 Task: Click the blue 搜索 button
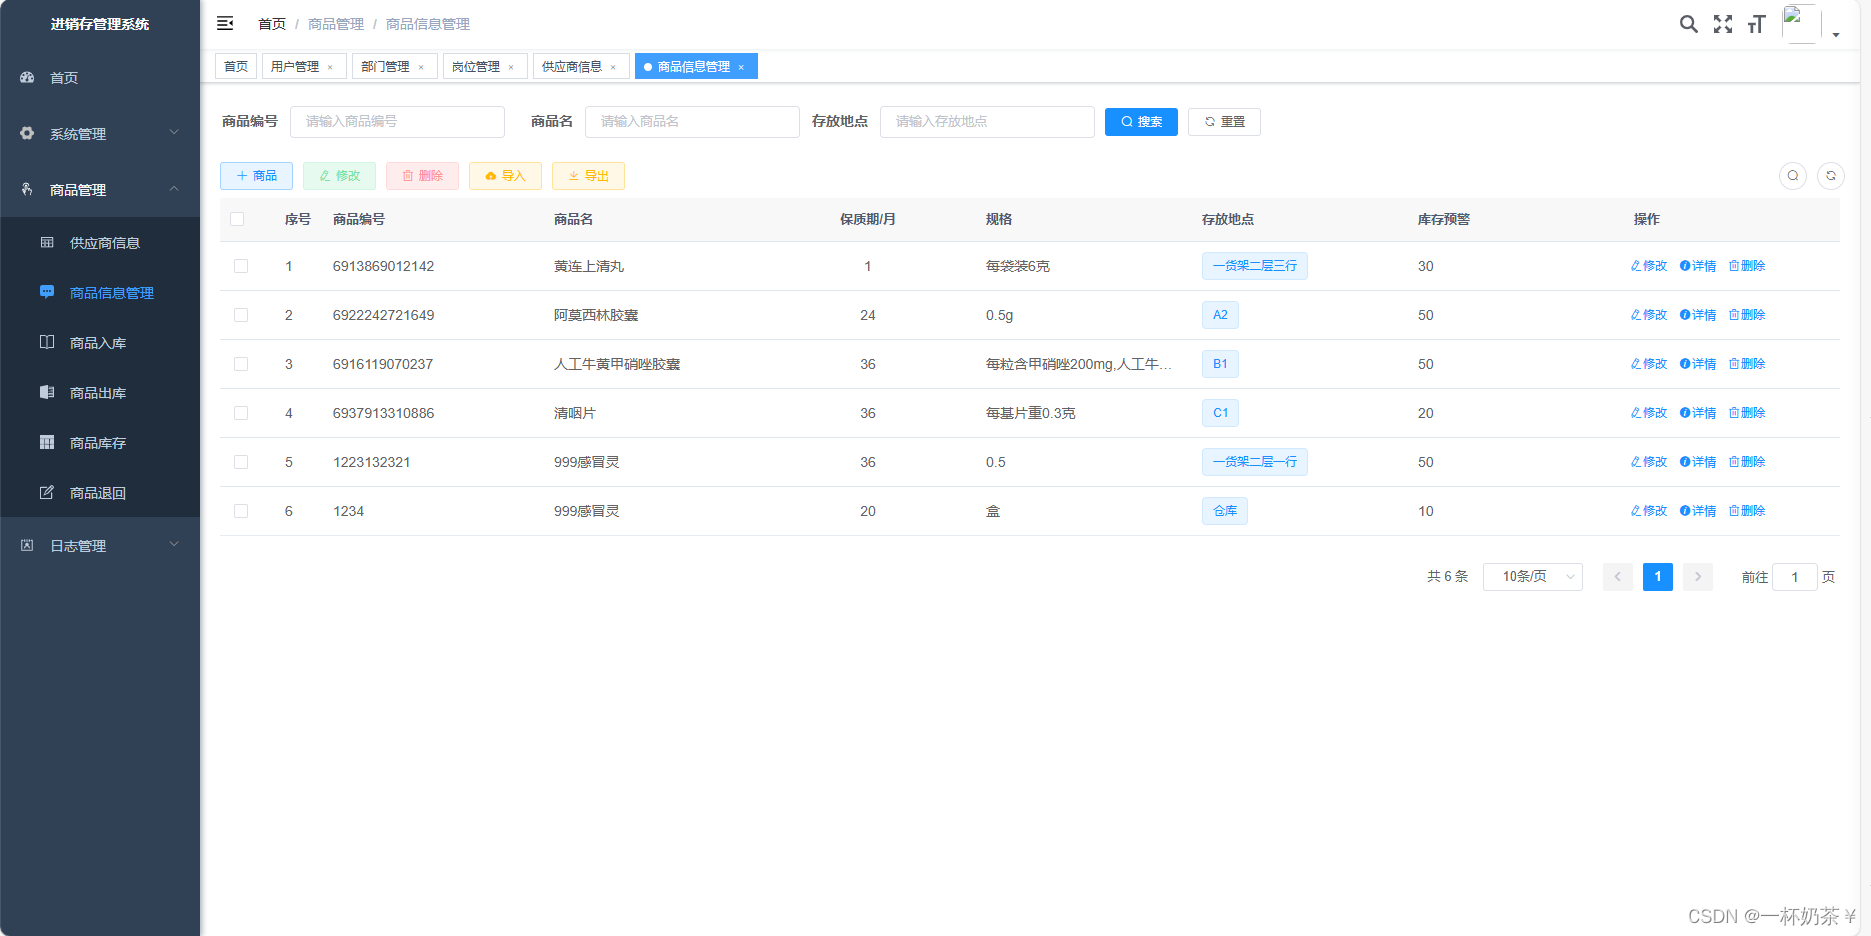pyautogui.click(x=1141, y=121)
